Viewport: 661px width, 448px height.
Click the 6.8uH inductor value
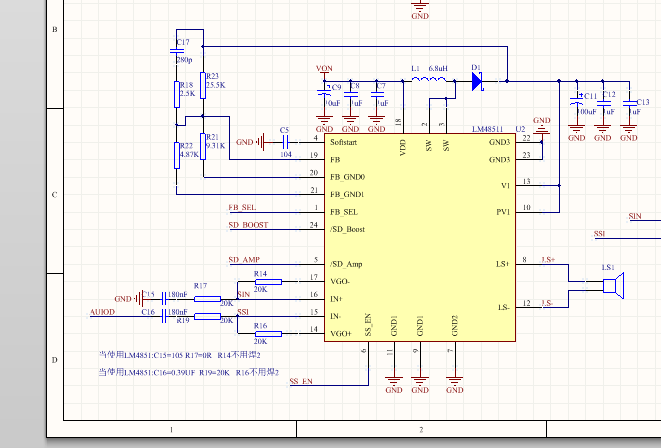tap(438, 68)
